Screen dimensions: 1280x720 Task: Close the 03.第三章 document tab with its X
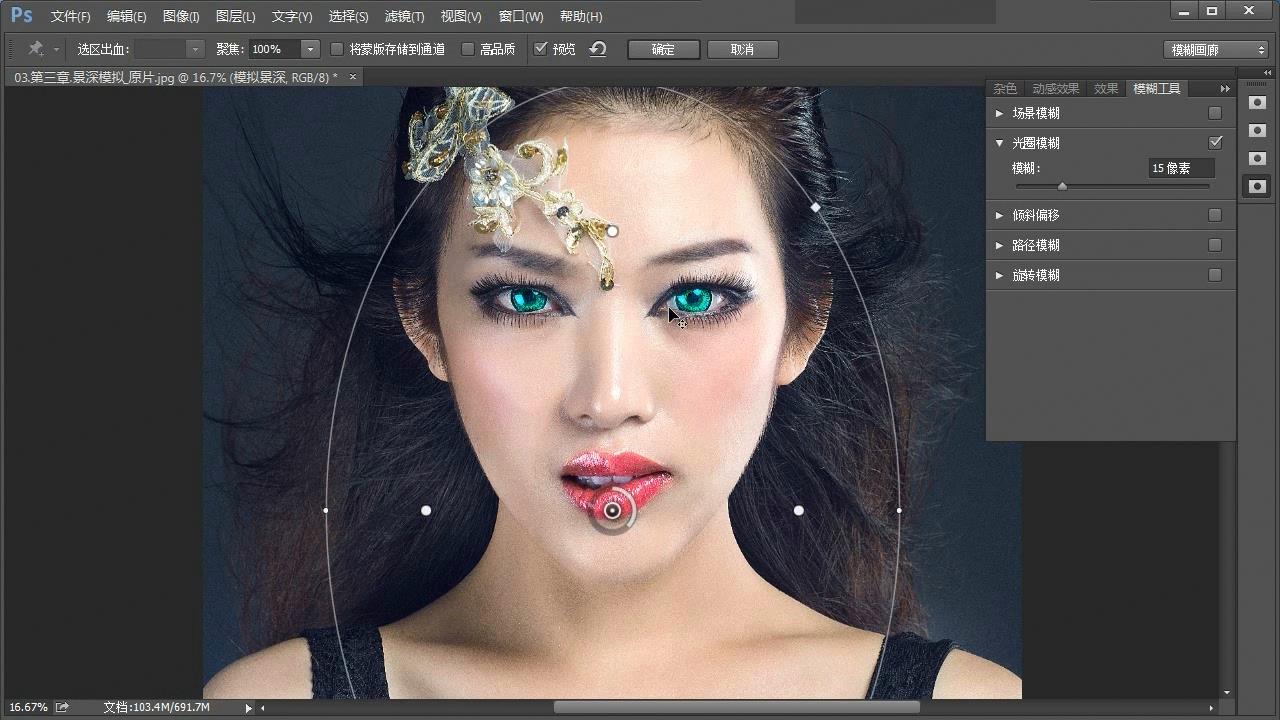(352, 77)
